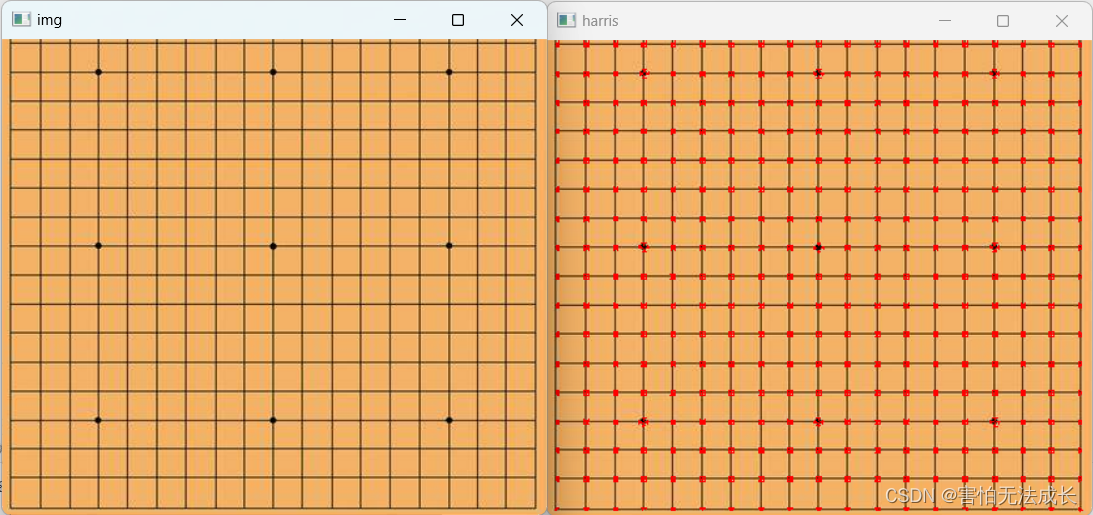The height and width of the screenshot is (515, 1093).
Task: Click the center star point in img board
Action: click(273, 246)
